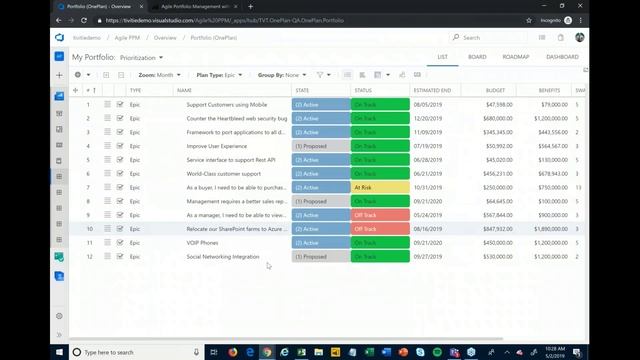The width and height of the screenshot is (640, 360).
Task: Click the Overview breadcrumb link
Action: pyautogui.click(x=165, y=38)
